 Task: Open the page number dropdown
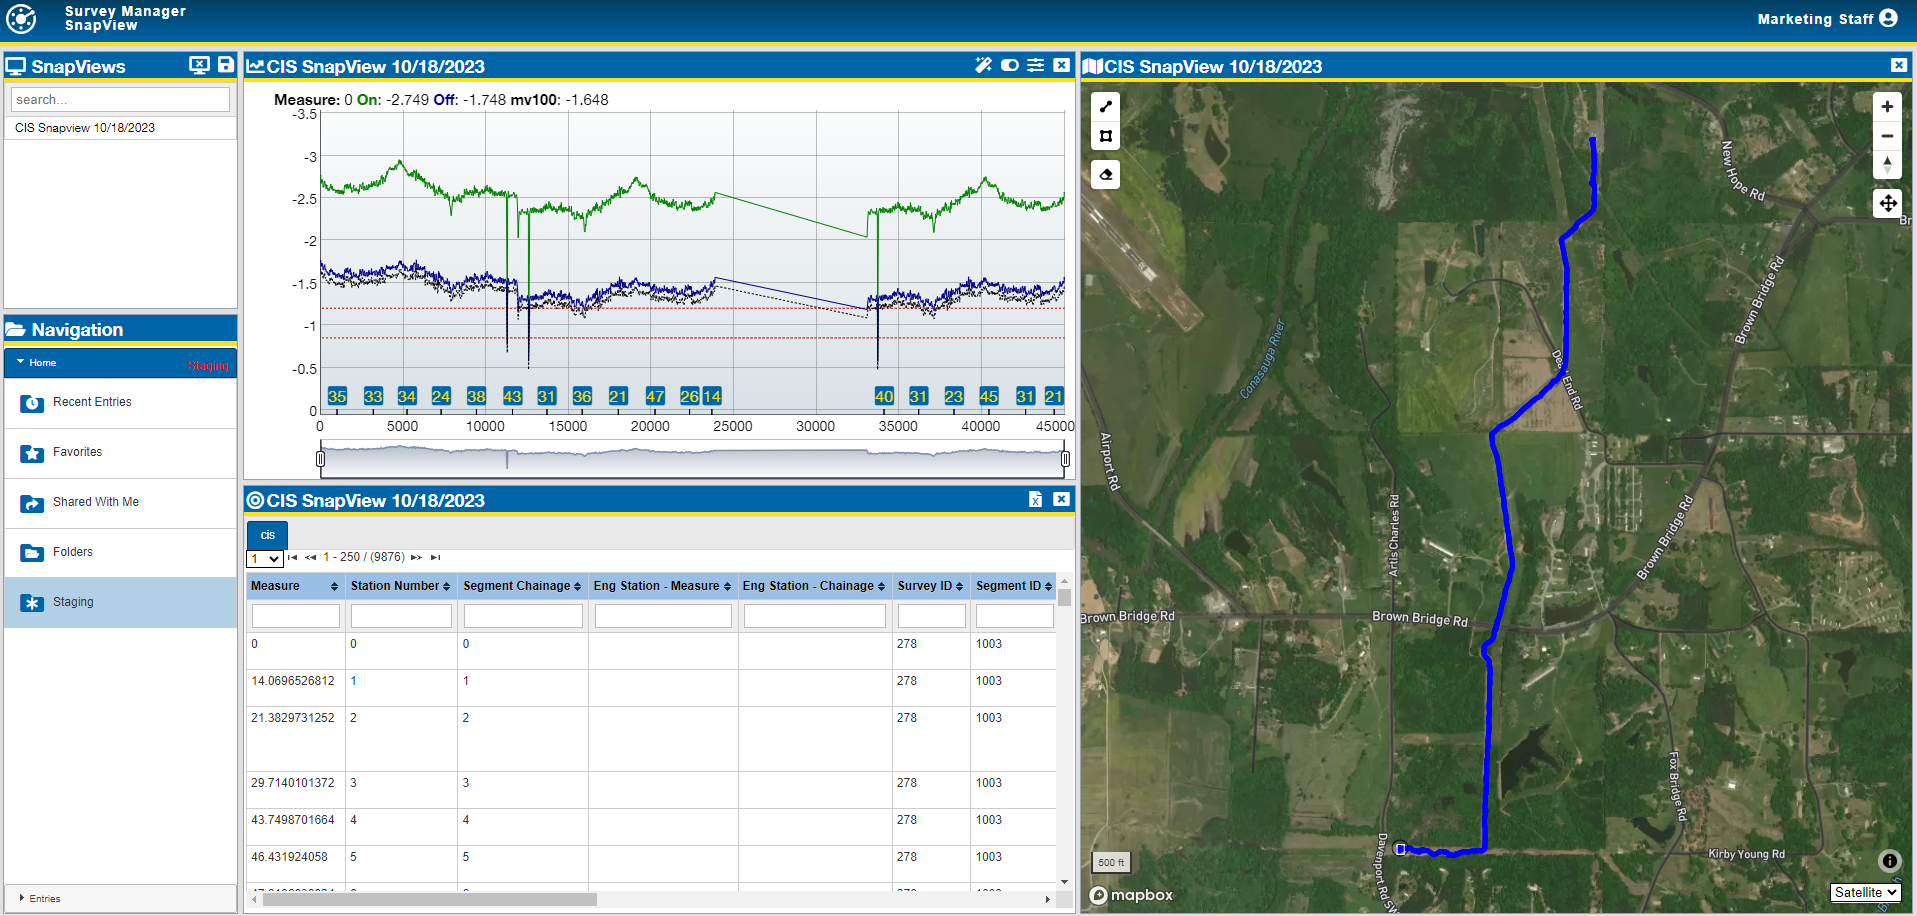tap(265, 559)
